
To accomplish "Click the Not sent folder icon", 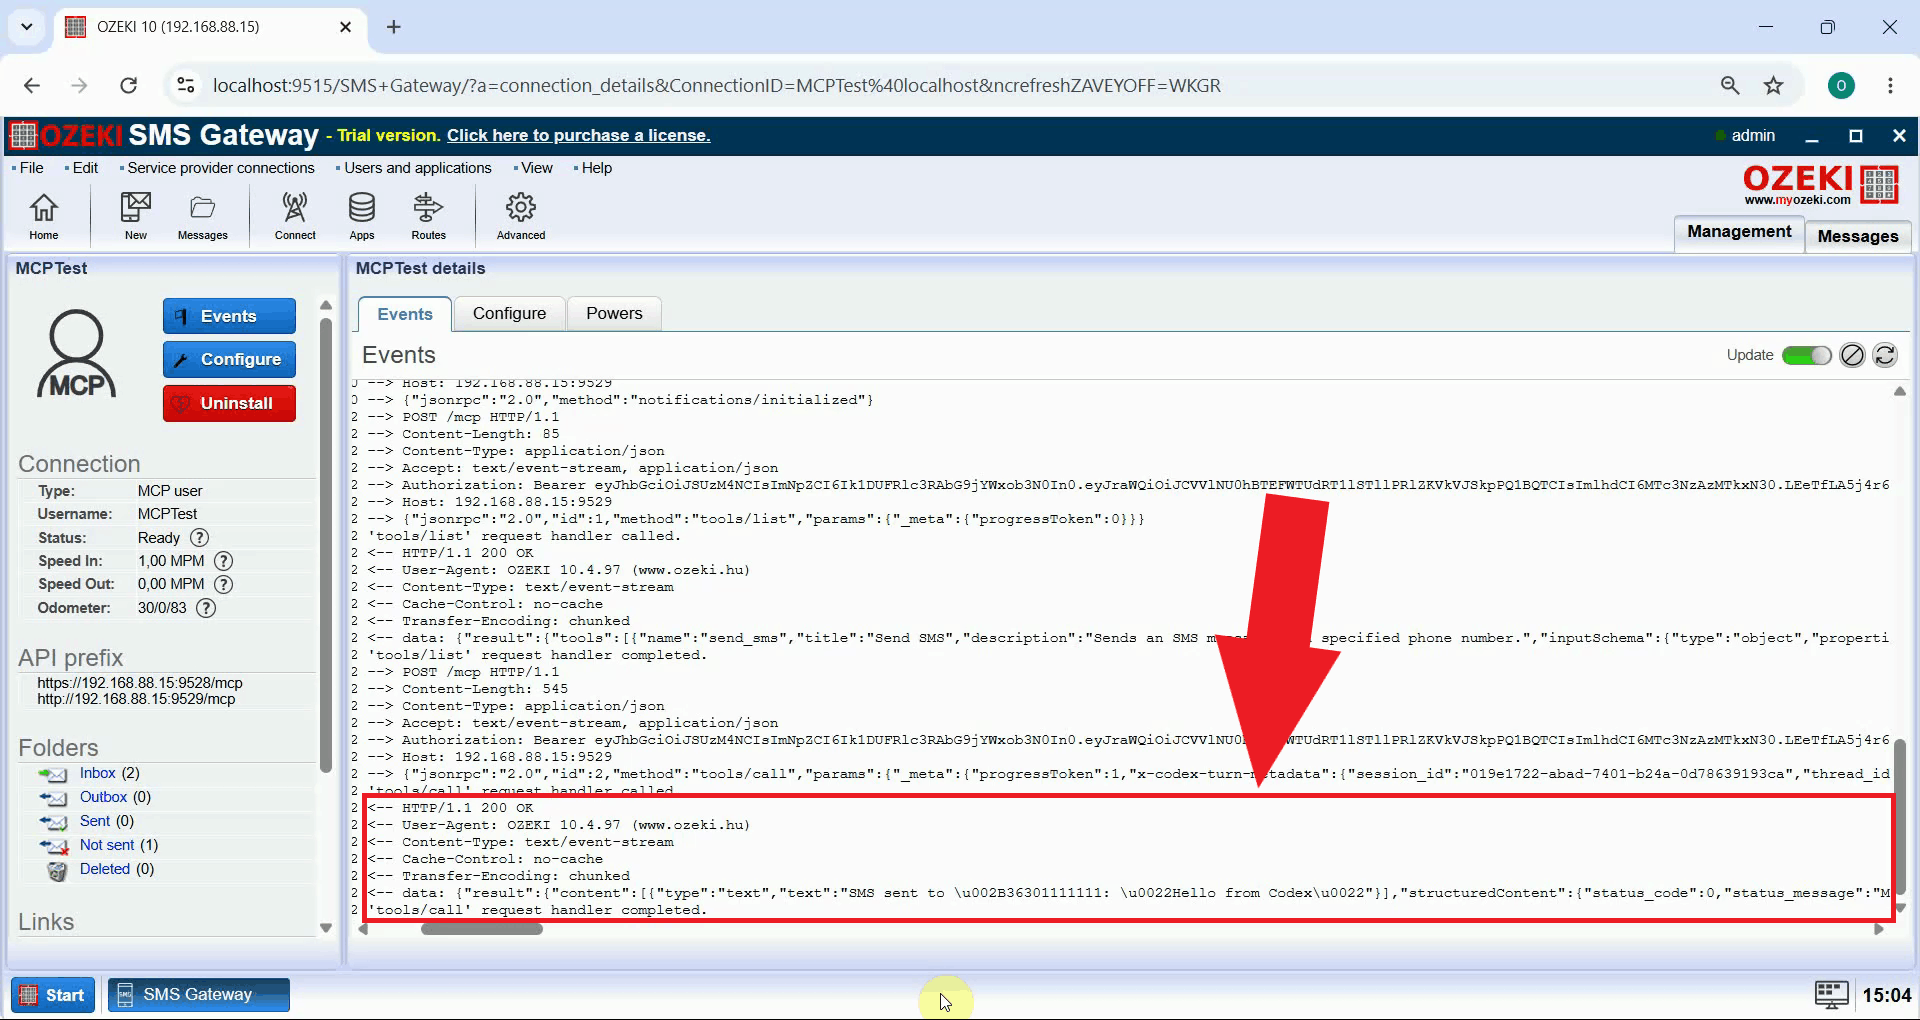I will point(53,846).
